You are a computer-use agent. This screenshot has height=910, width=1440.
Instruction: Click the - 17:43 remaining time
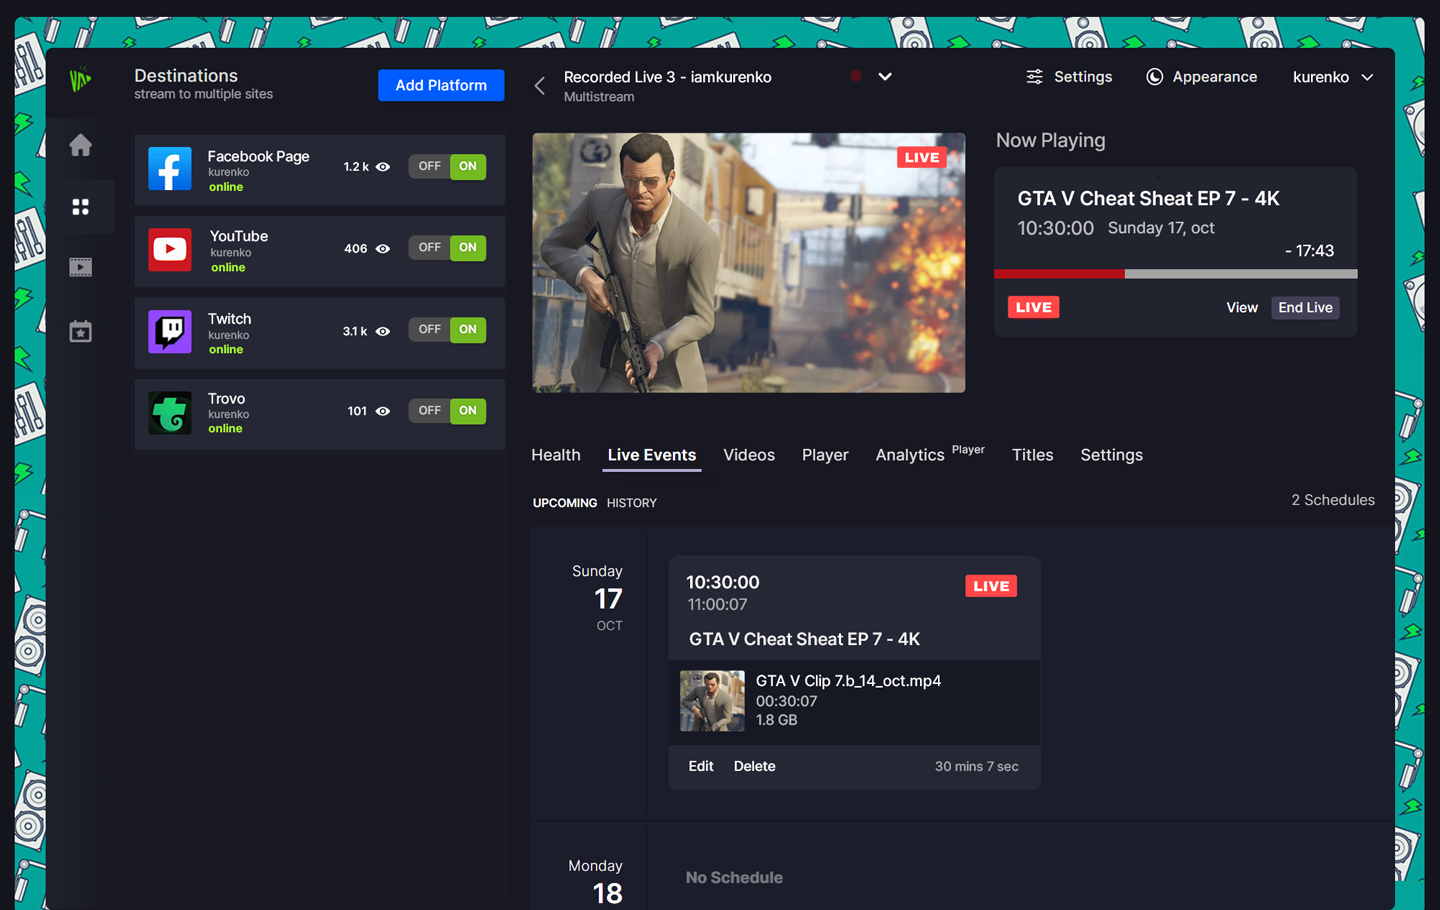pyautogui.click(x=1309, y=251)
